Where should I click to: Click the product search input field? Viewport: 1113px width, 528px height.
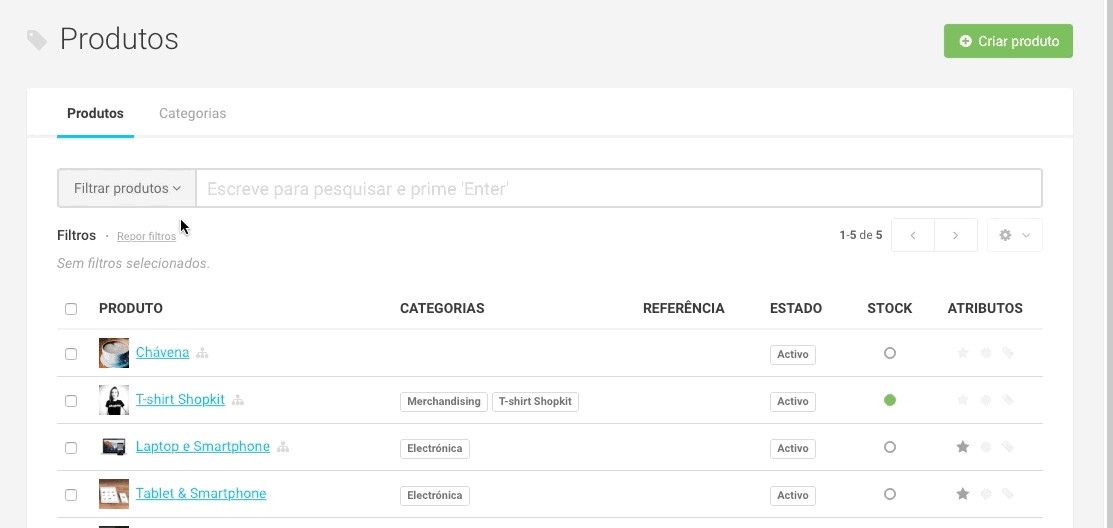coord(618,188)
